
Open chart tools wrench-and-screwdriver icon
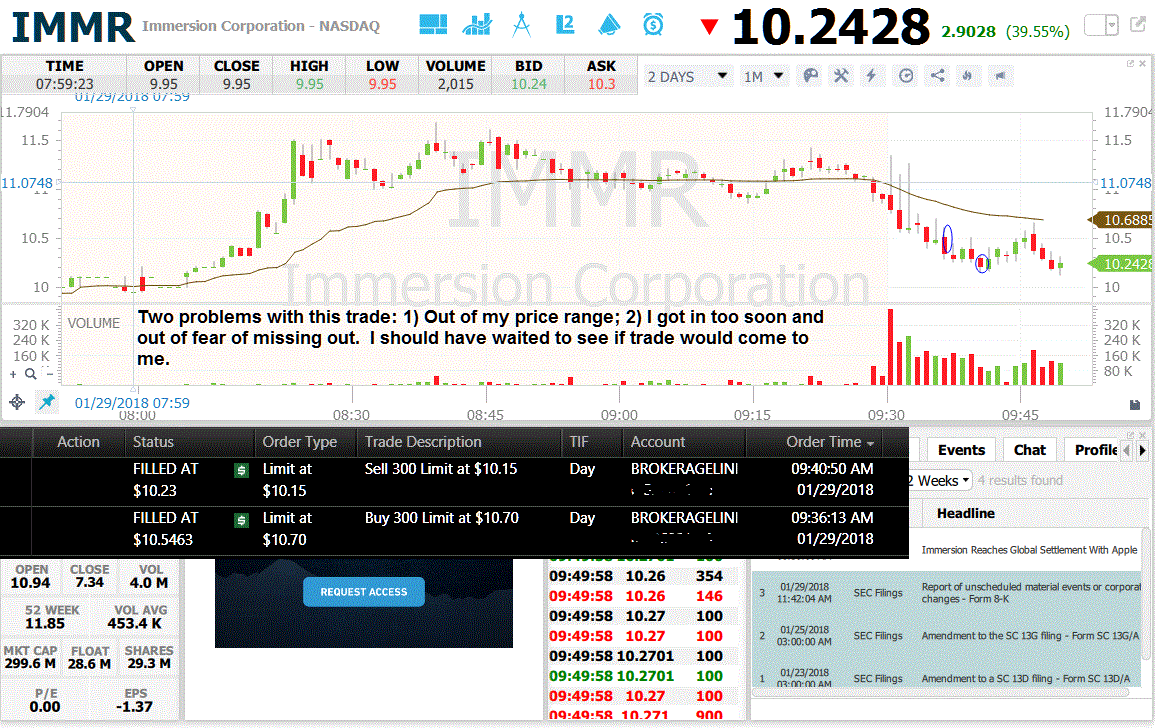click(x=840, y=75)
